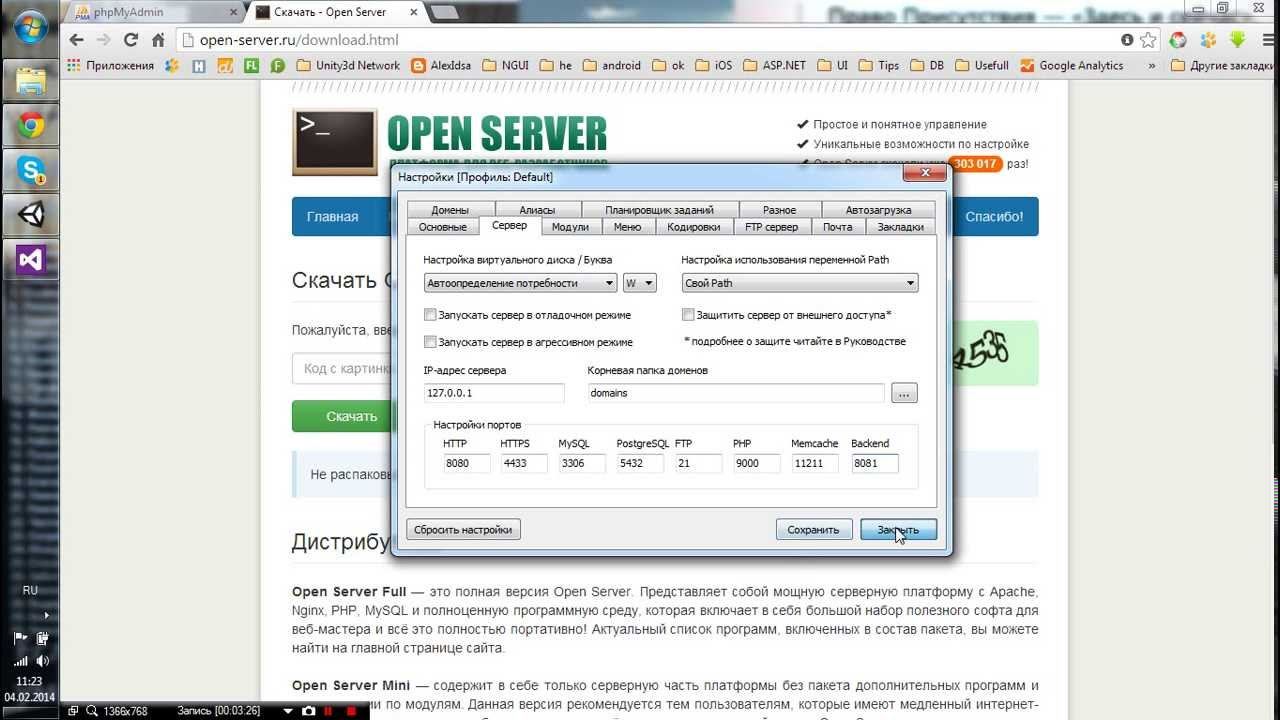
Task: Click the green download arrow extension
Action: [1237, 40]
